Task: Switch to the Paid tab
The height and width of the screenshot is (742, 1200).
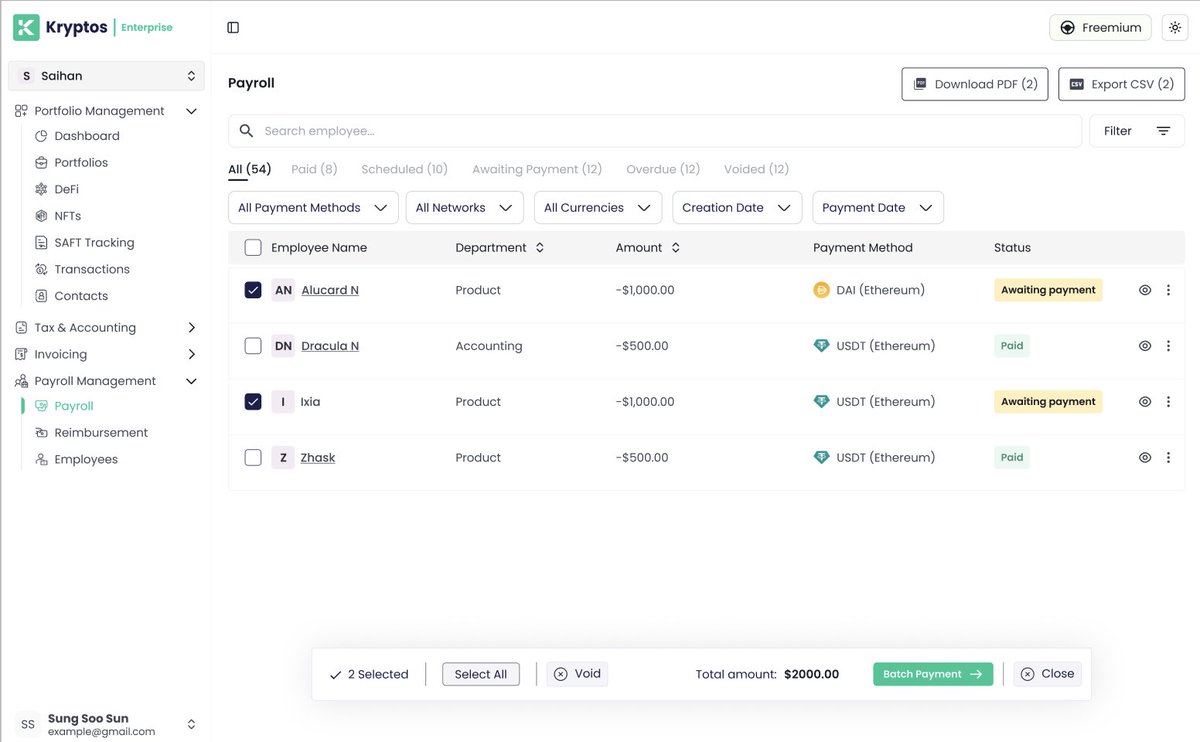Action: [313, 168]
